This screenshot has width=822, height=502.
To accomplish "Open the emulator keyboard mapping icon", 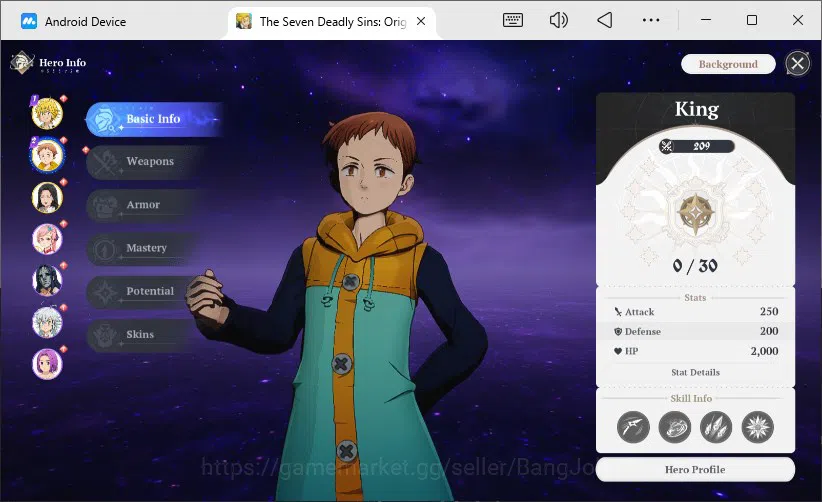I will coord(512,20).
